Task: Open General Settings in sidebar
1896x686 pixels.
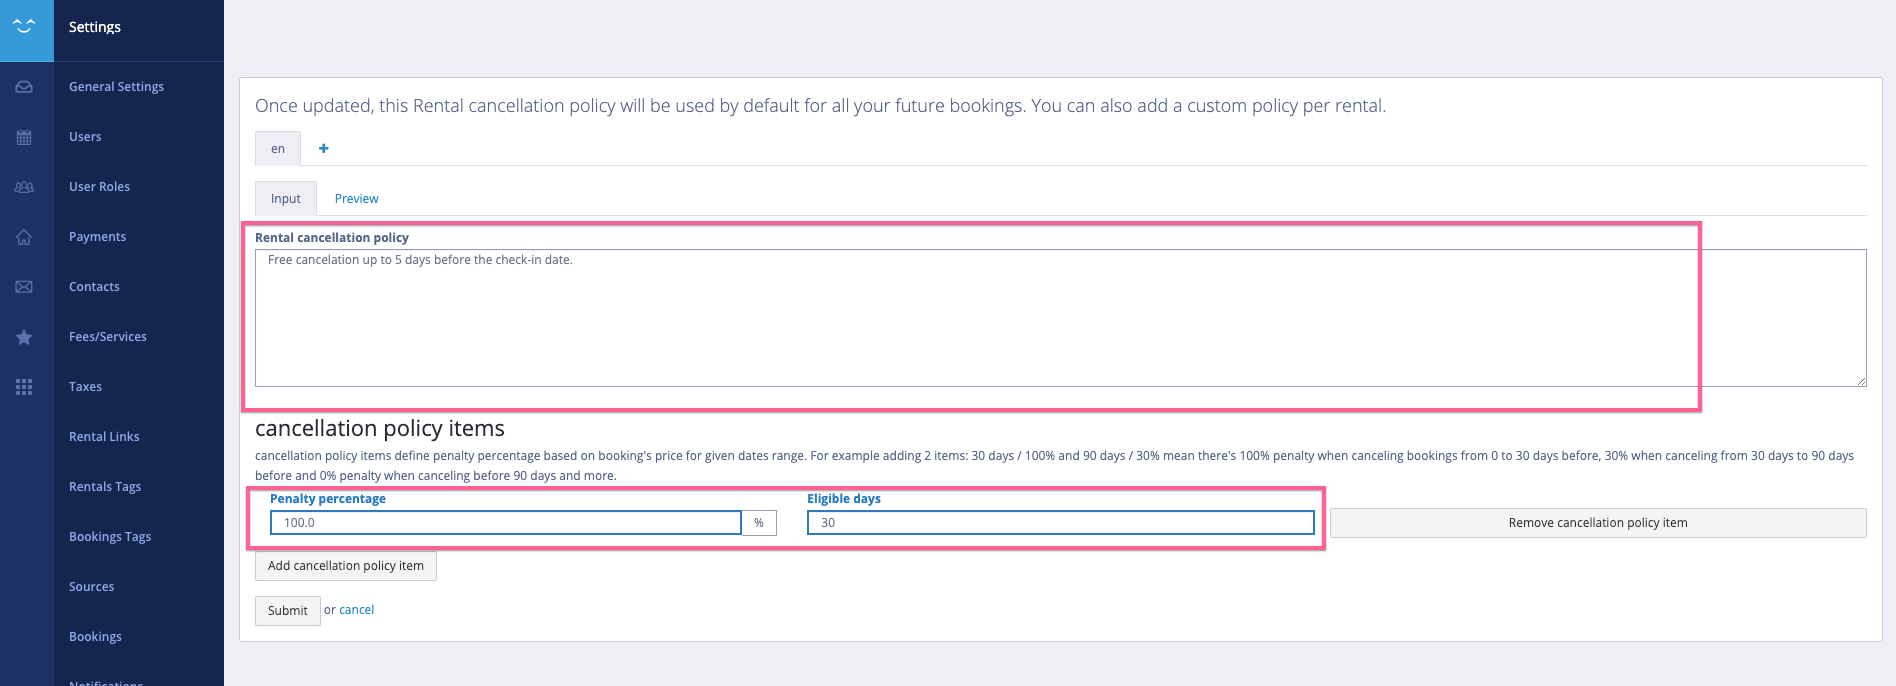Action: 116,87
